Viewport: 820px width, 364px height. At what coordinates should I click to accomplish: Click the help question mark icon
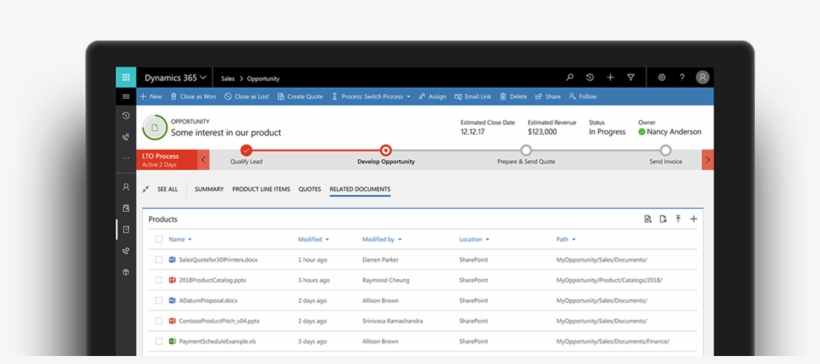[682, 77]
